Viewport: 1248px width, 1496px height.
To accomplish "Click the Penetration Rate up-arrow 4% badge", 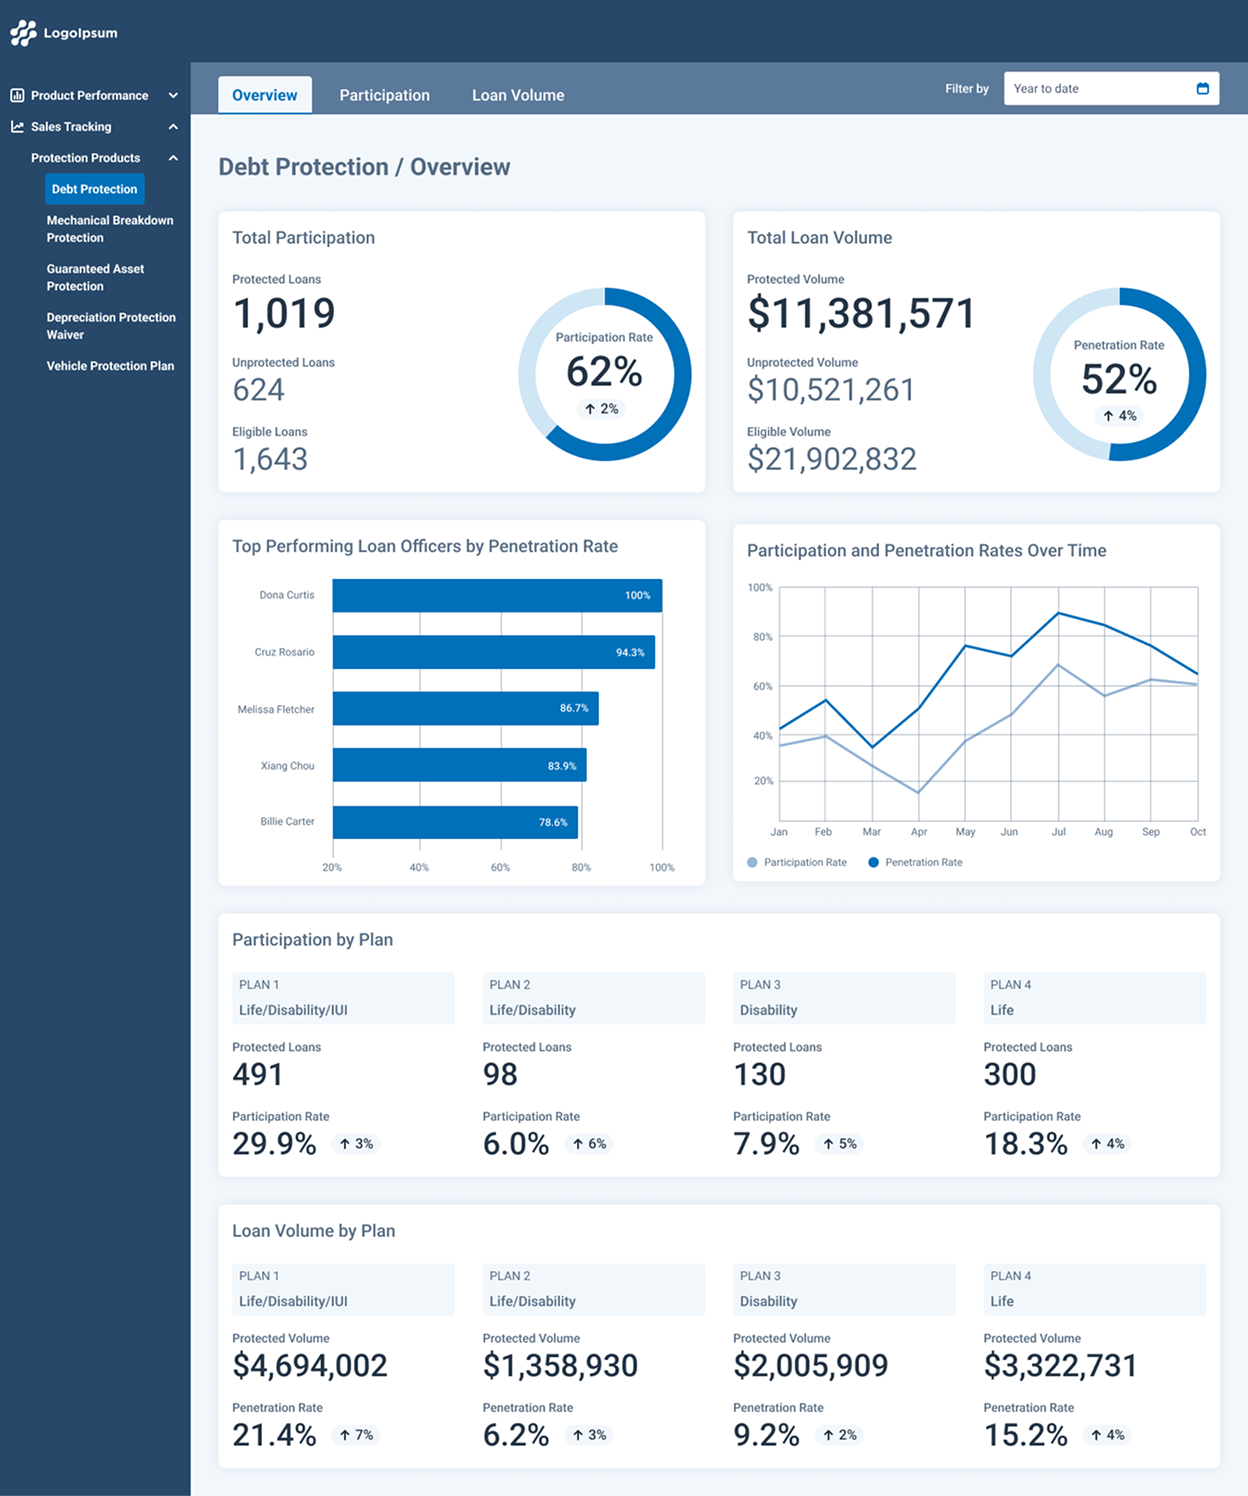I will click(x=1119, y=416).
